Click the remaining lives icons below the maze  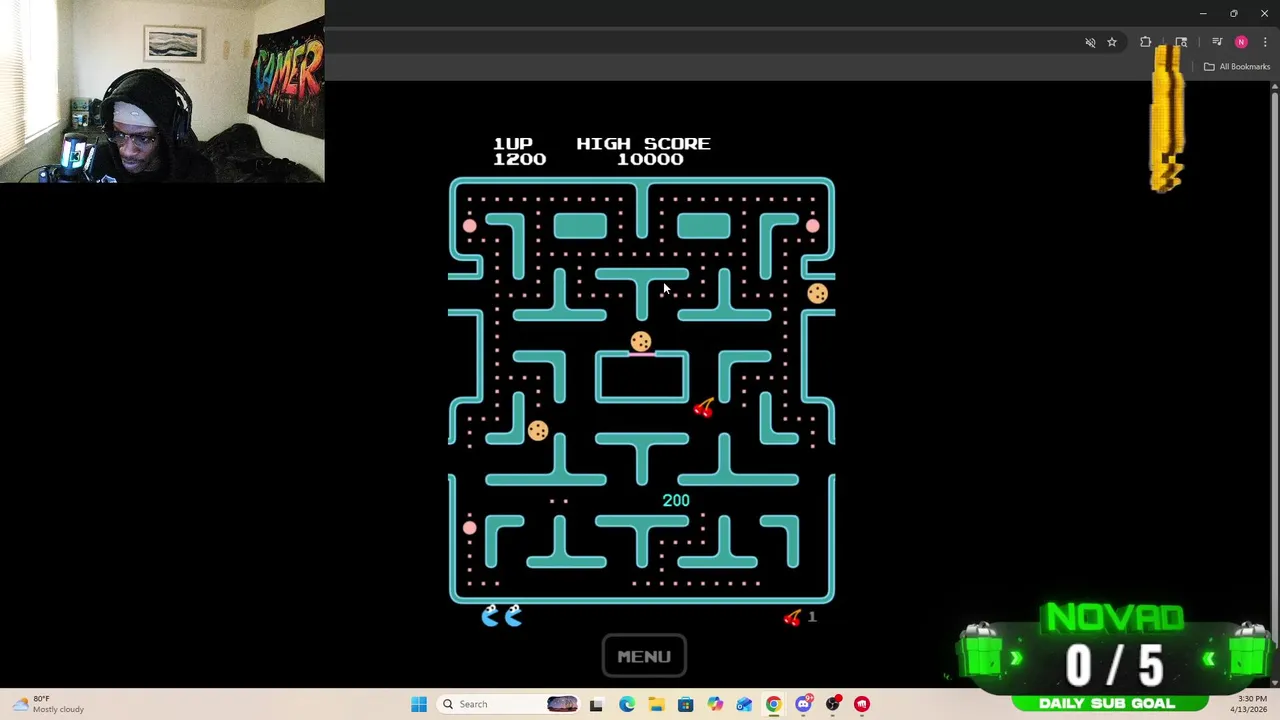pos(502,616)
